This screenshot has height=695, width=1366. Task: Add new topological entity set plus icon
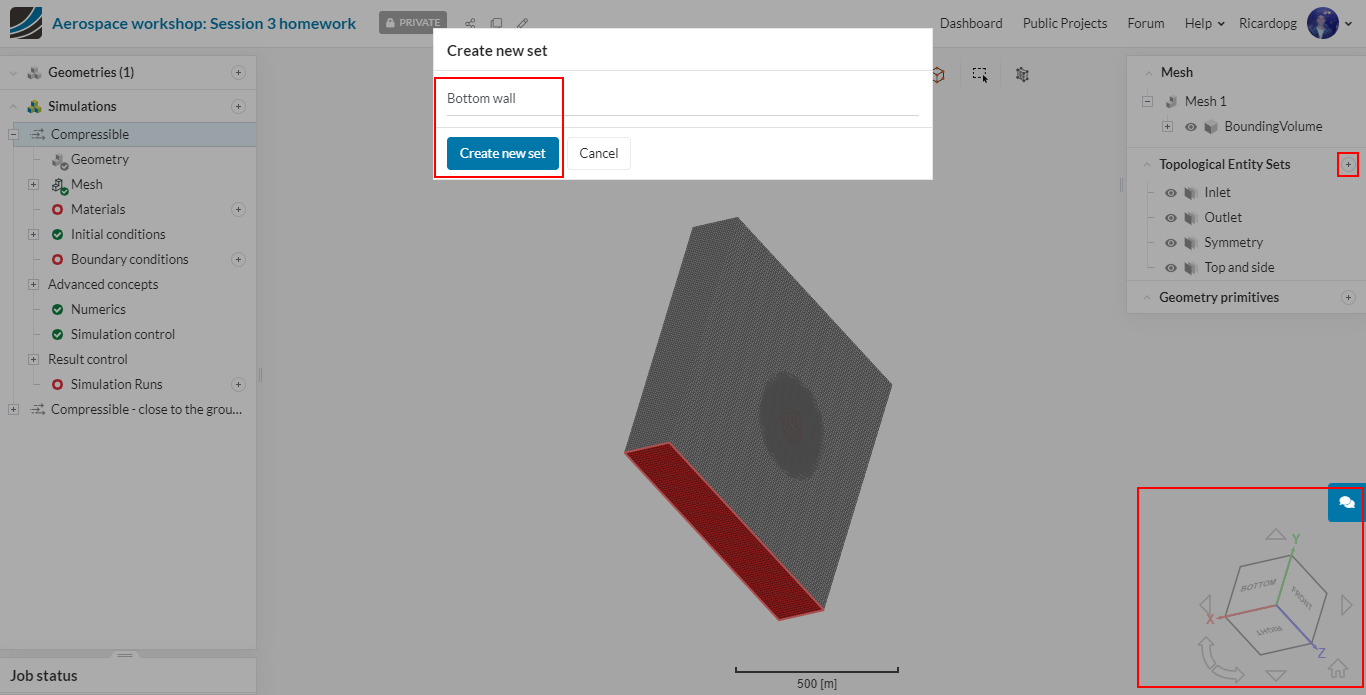(1348, 164)
